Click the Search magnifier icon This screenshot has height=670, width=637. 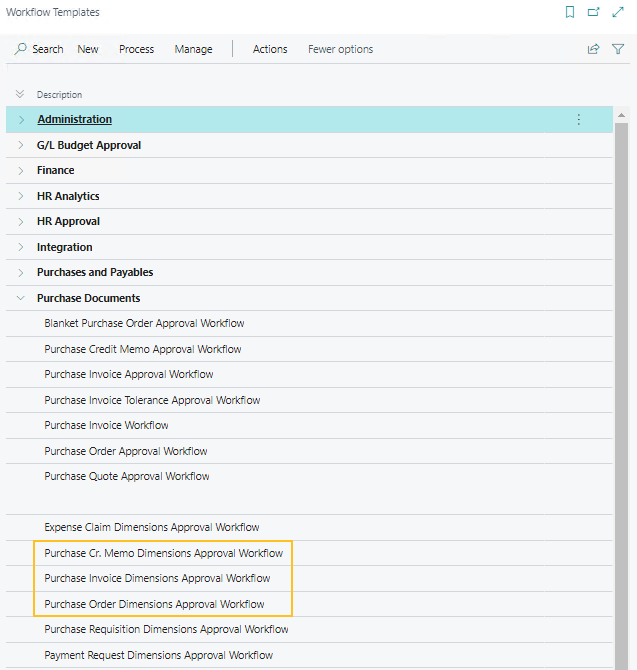click(21, 49)
